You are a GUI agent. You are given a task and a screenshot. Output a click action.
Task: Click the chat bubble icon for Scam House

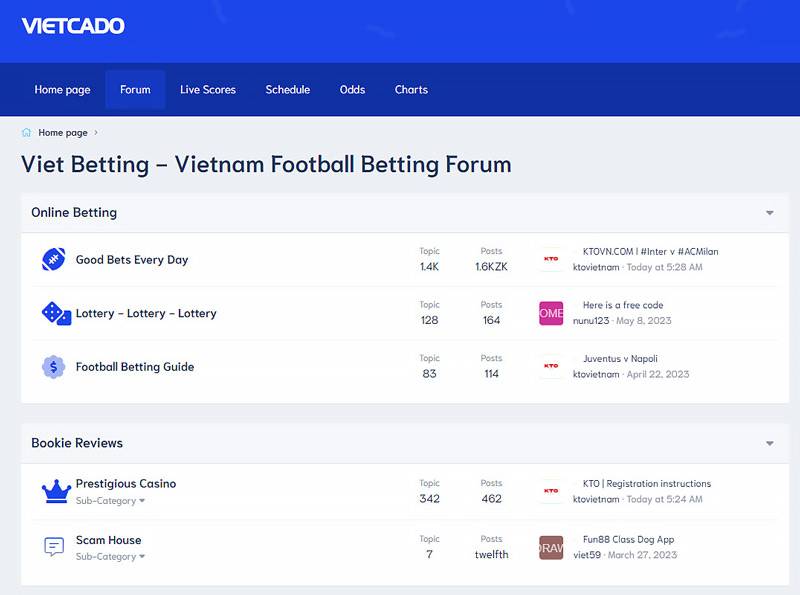[x=54, y=547]
